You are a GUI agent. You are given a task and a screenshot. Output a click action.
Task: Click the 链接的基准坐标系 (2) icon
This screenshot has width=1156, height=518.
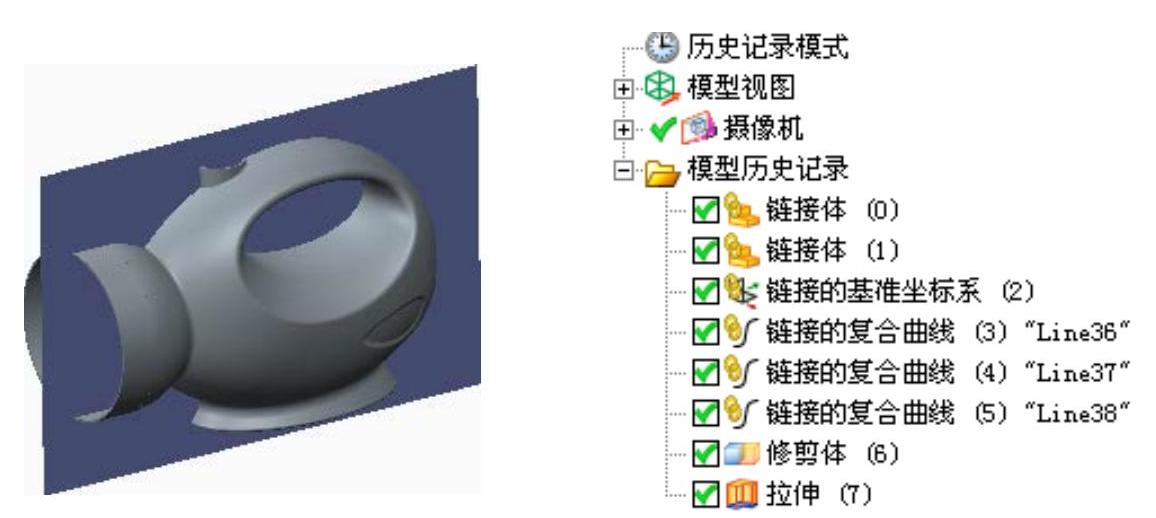click(x=741, y=291)
